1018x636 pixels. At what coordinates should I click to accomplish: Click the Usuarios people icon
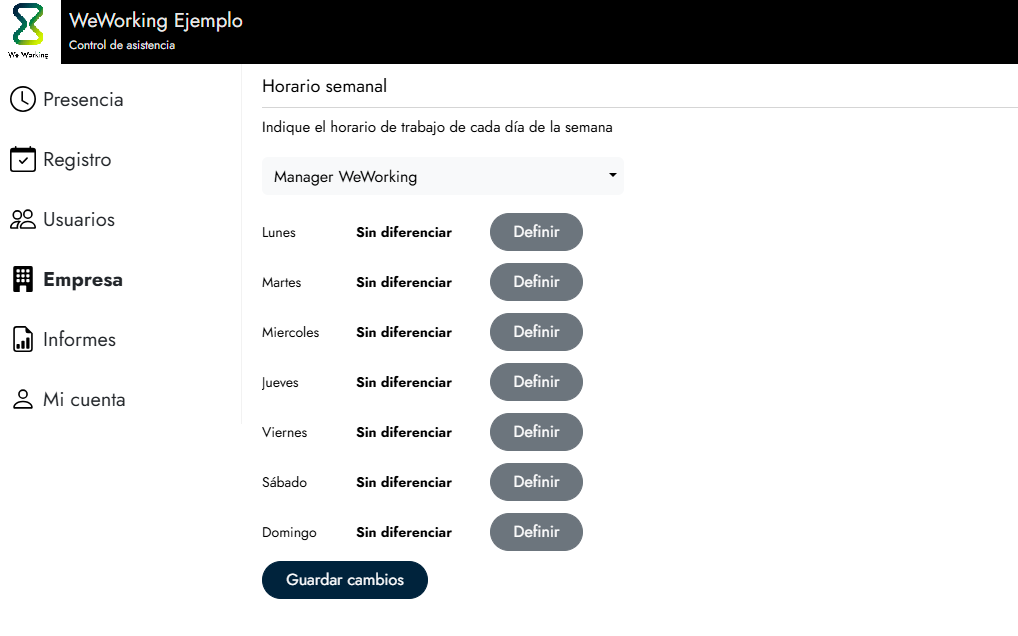tap(22, 220)
